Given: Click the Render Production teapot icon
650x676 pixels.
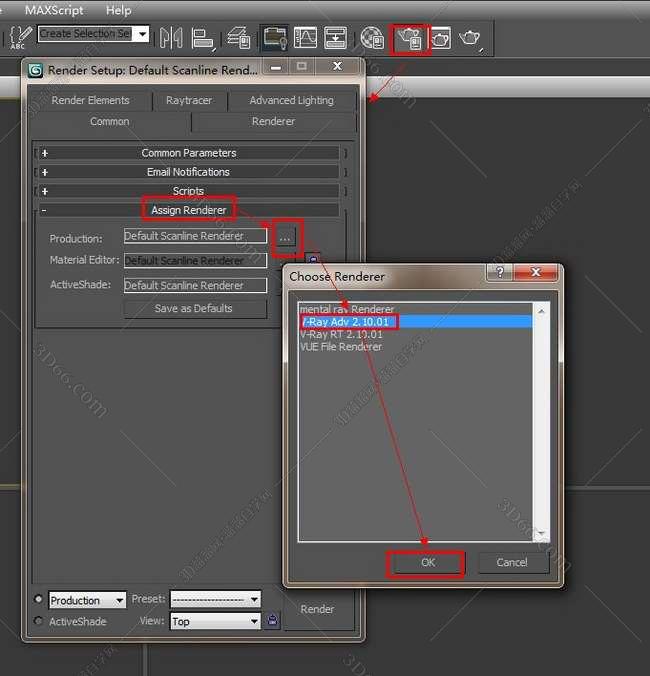Looking at the screenshot, I should pyautogui.click(x=471, y=39).
